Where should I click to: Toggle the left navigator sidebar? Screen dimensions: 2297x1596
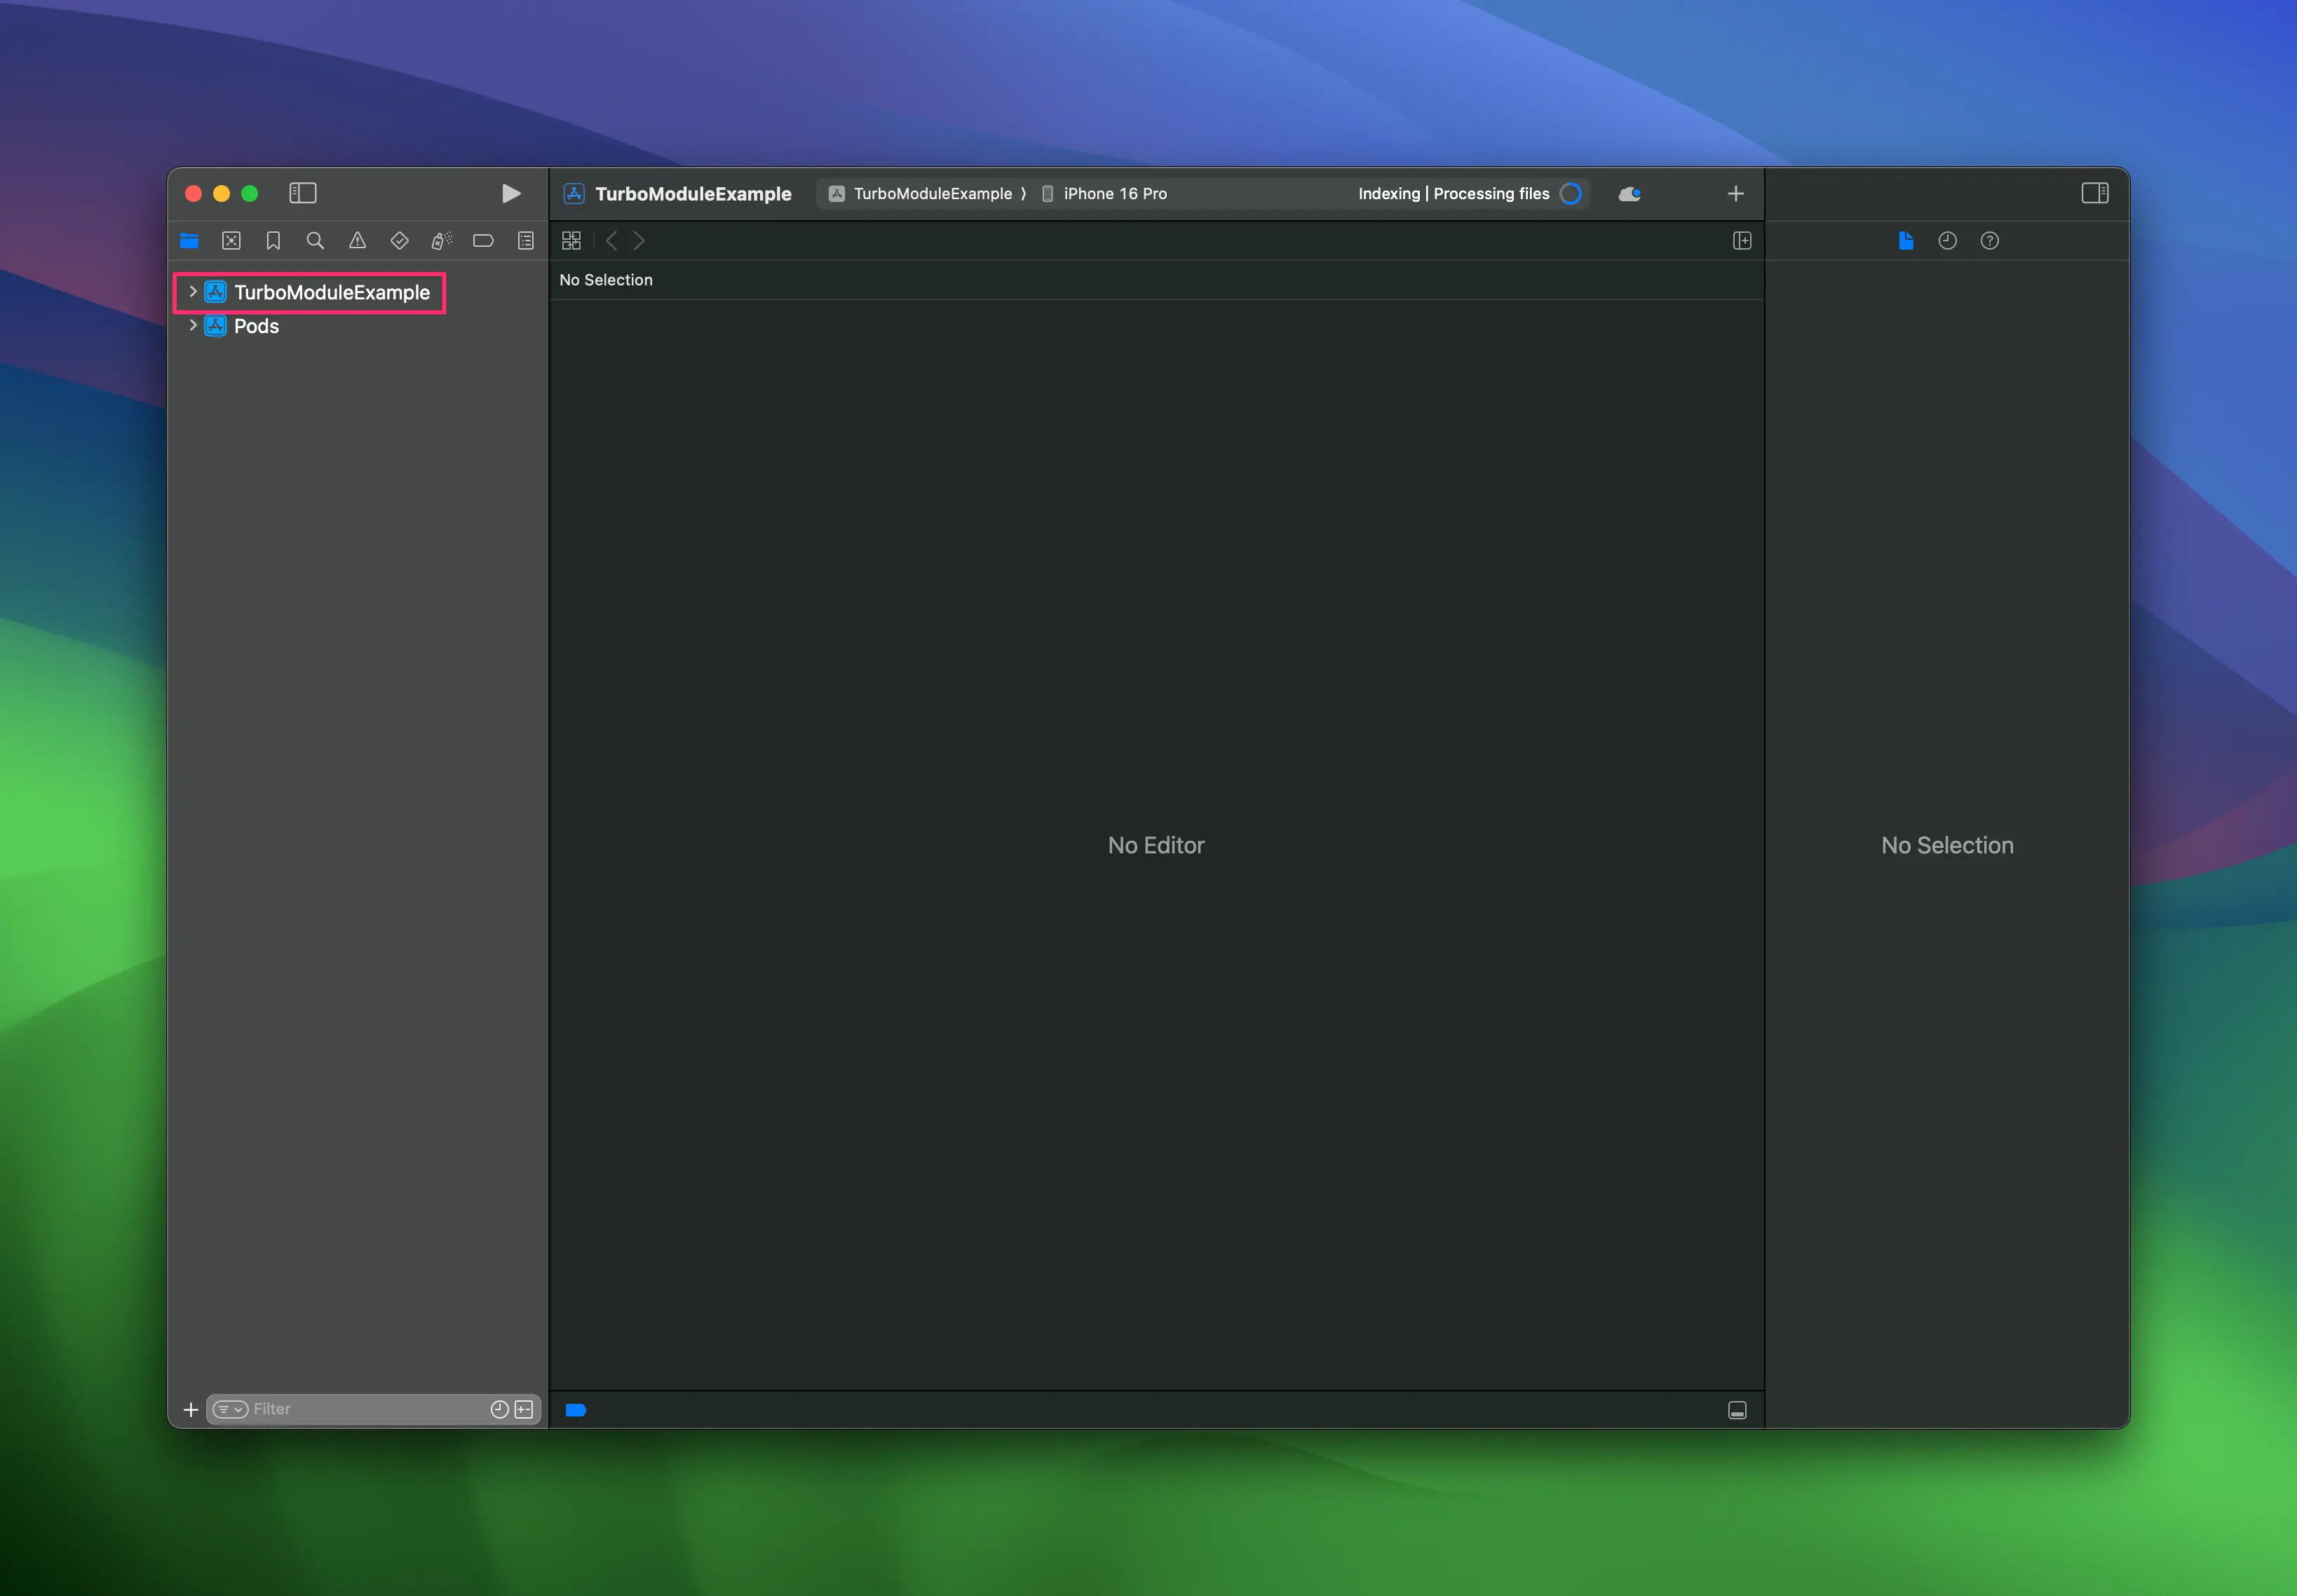point(302,193)
